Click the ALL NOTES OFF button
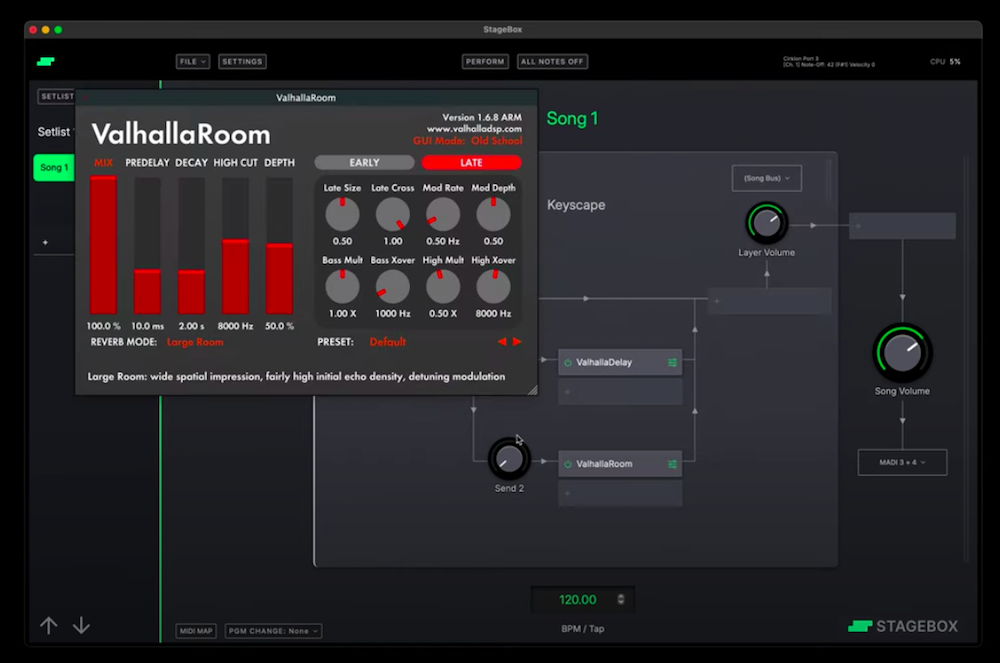 pyautogui.click(x=552, y=61)
